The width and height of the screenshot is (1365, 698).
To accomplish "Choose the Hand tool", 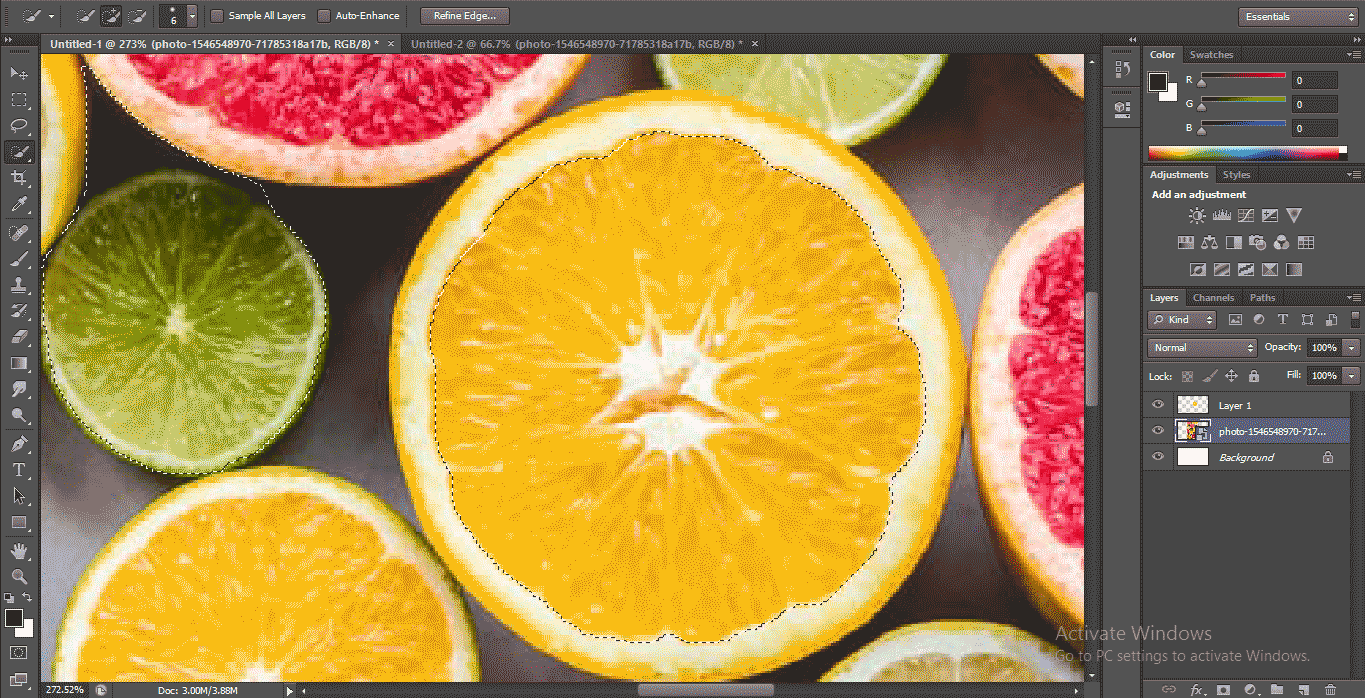I will 19,550.
